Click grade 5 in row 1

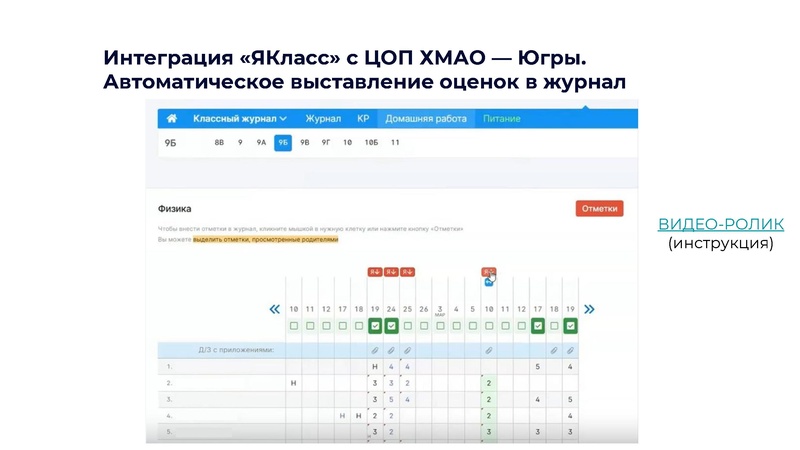[x=538, y=366]
